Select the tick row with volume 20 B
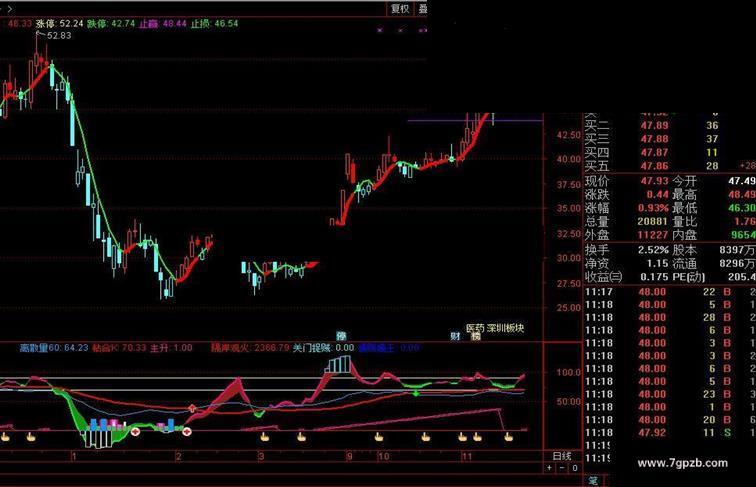The height and width of the screenshot is (487, 756). coord(670,420)
